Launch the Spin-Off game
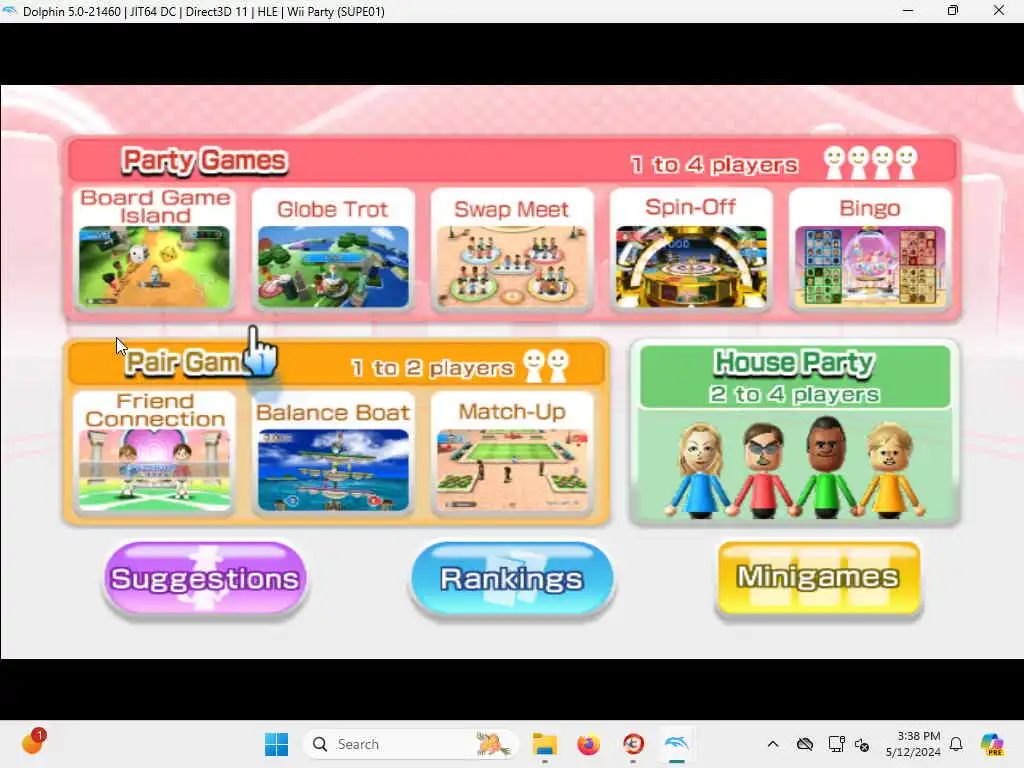1024x768 pixels. (x=691, y=249)
